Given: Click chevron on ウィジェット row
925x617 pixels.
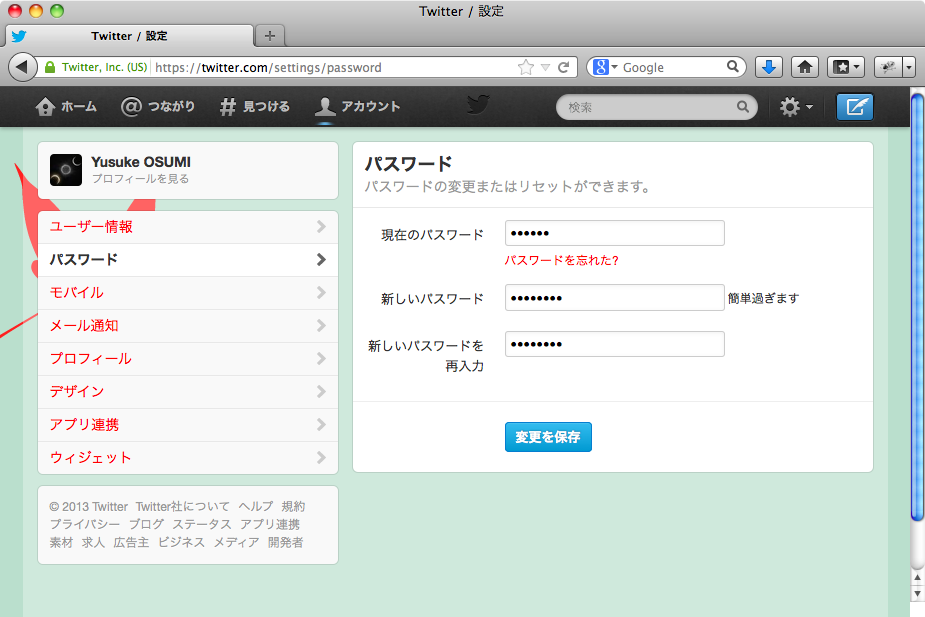Looking at the screenshot, I should point(321,457).
